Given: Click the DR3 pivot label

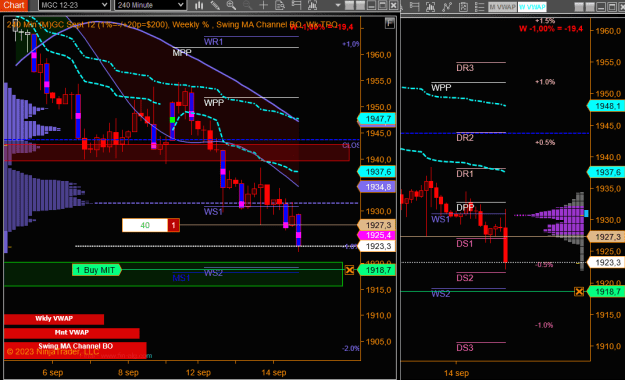Looking at the screenshot, I should coord(465,68).
